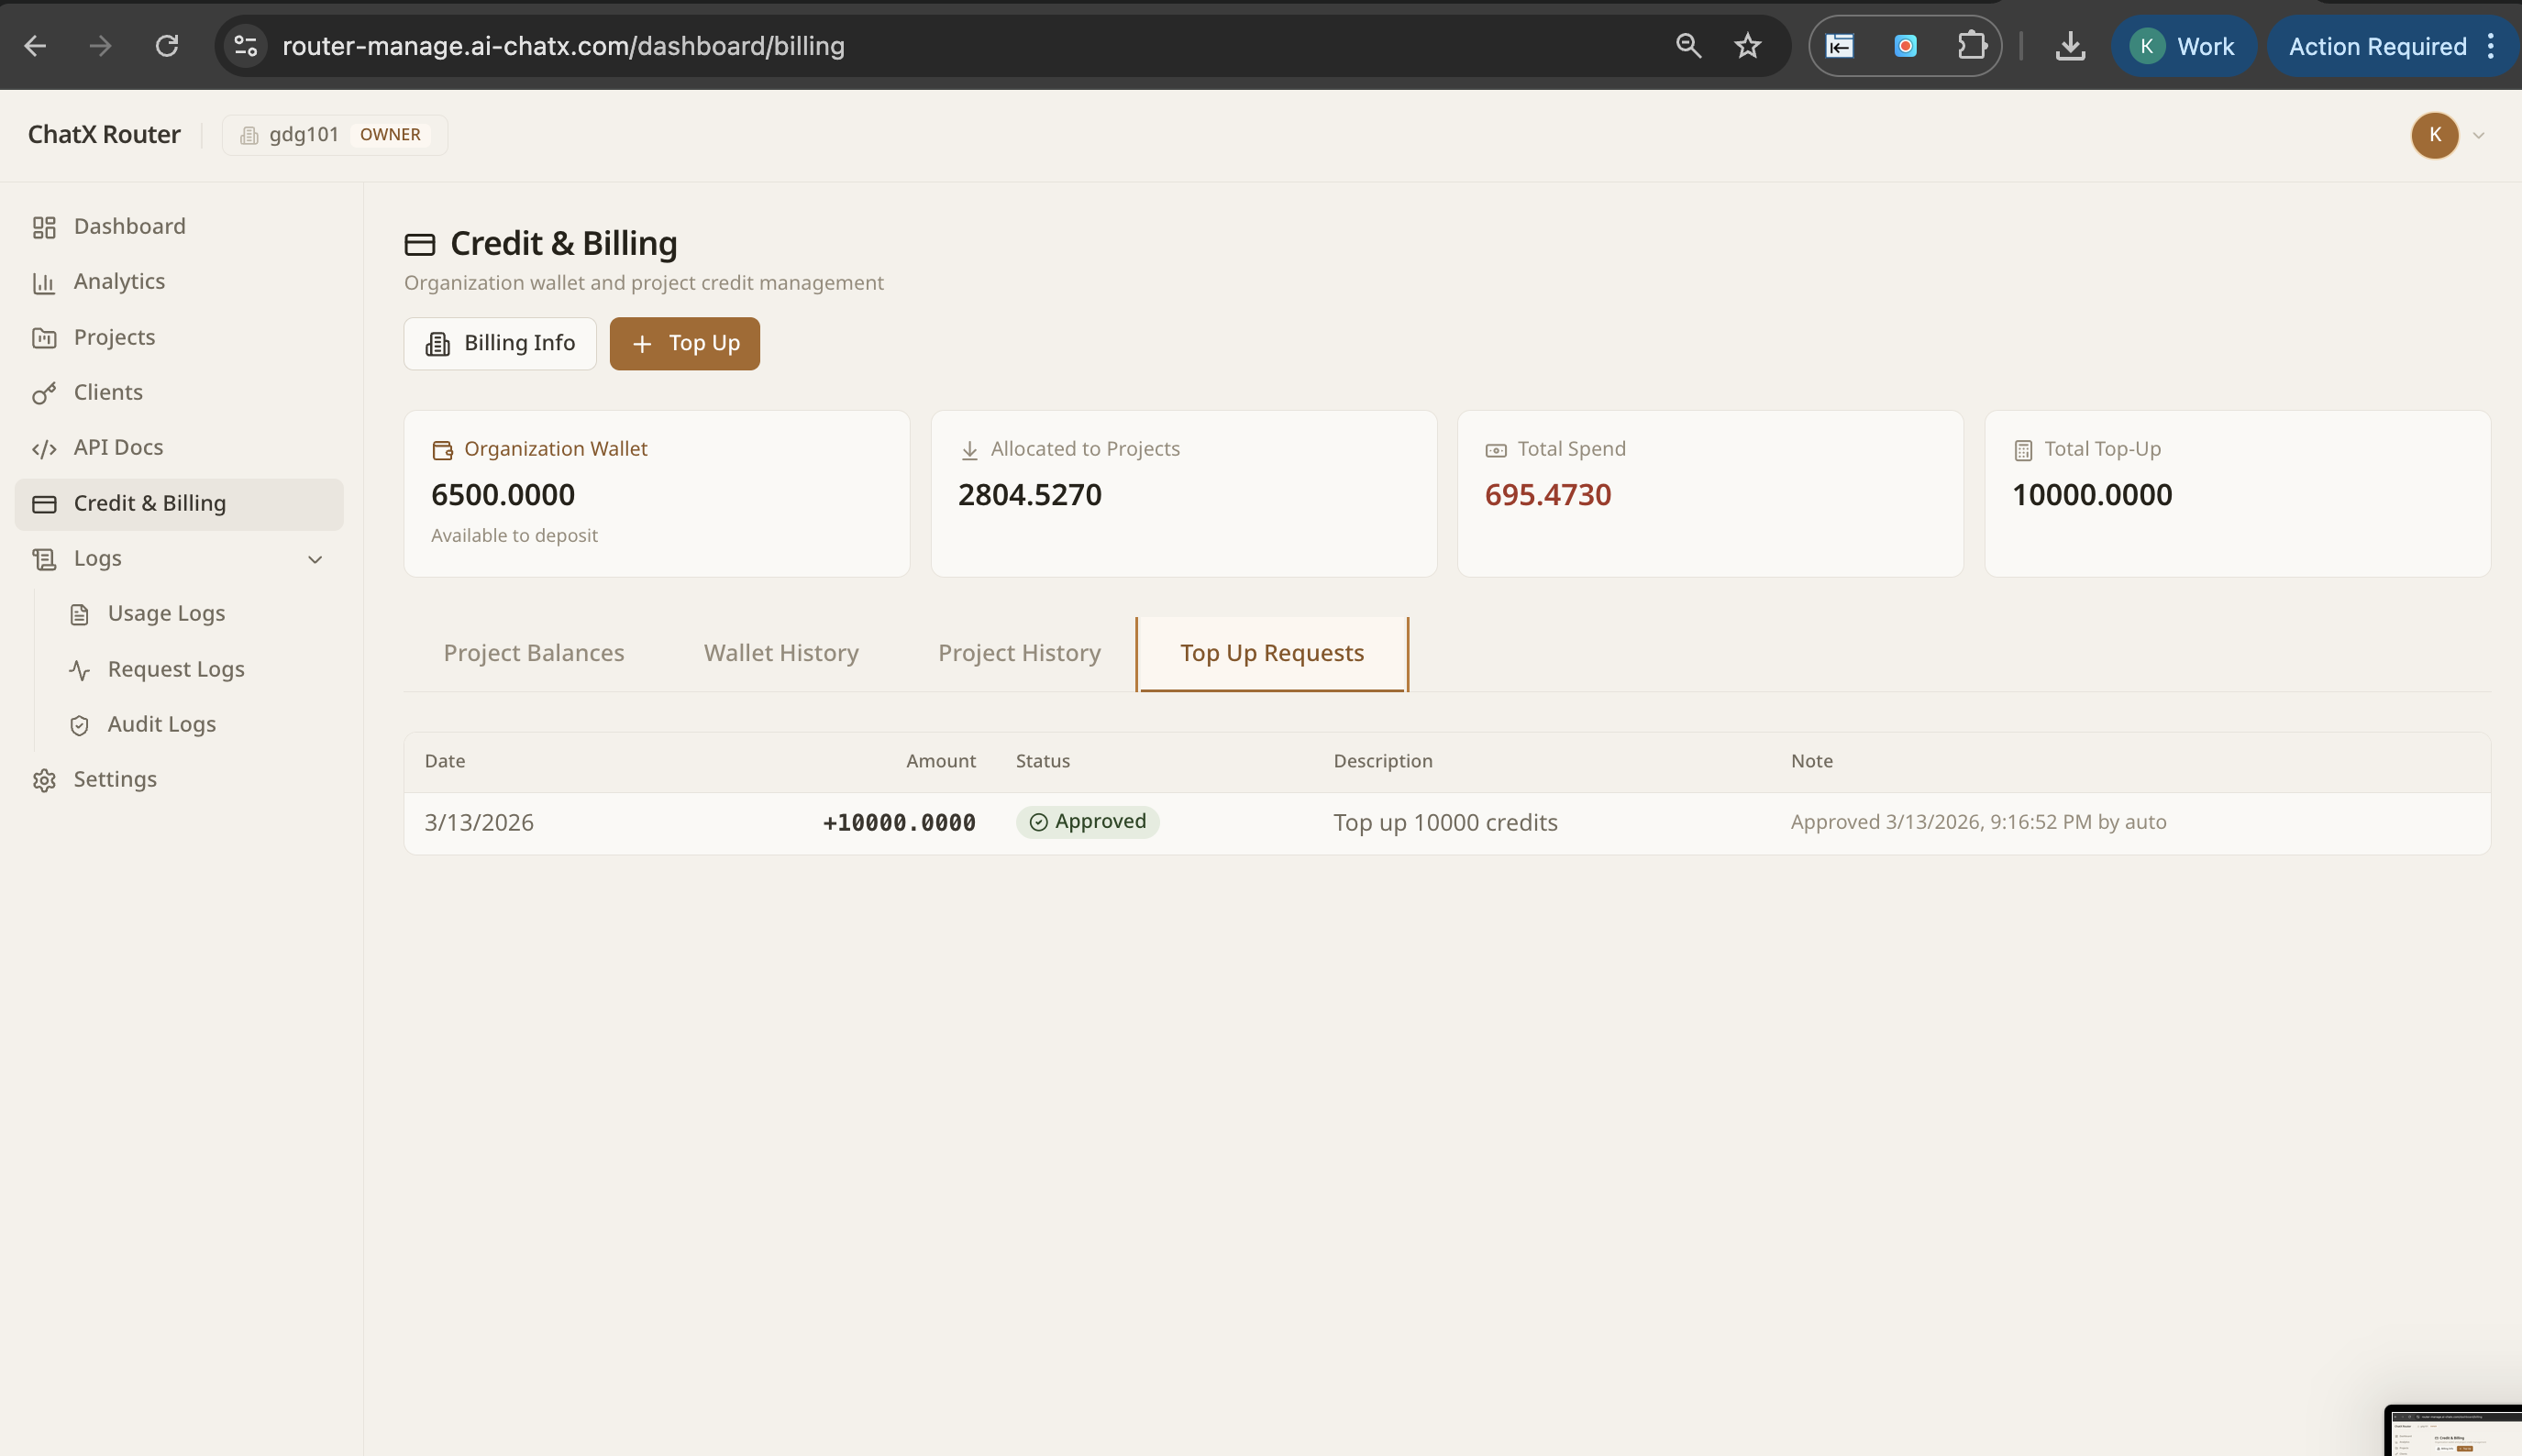Open Analytics in the sidebar
The width and height of the screenshot is (2522, 1456).
pos(179,282)
